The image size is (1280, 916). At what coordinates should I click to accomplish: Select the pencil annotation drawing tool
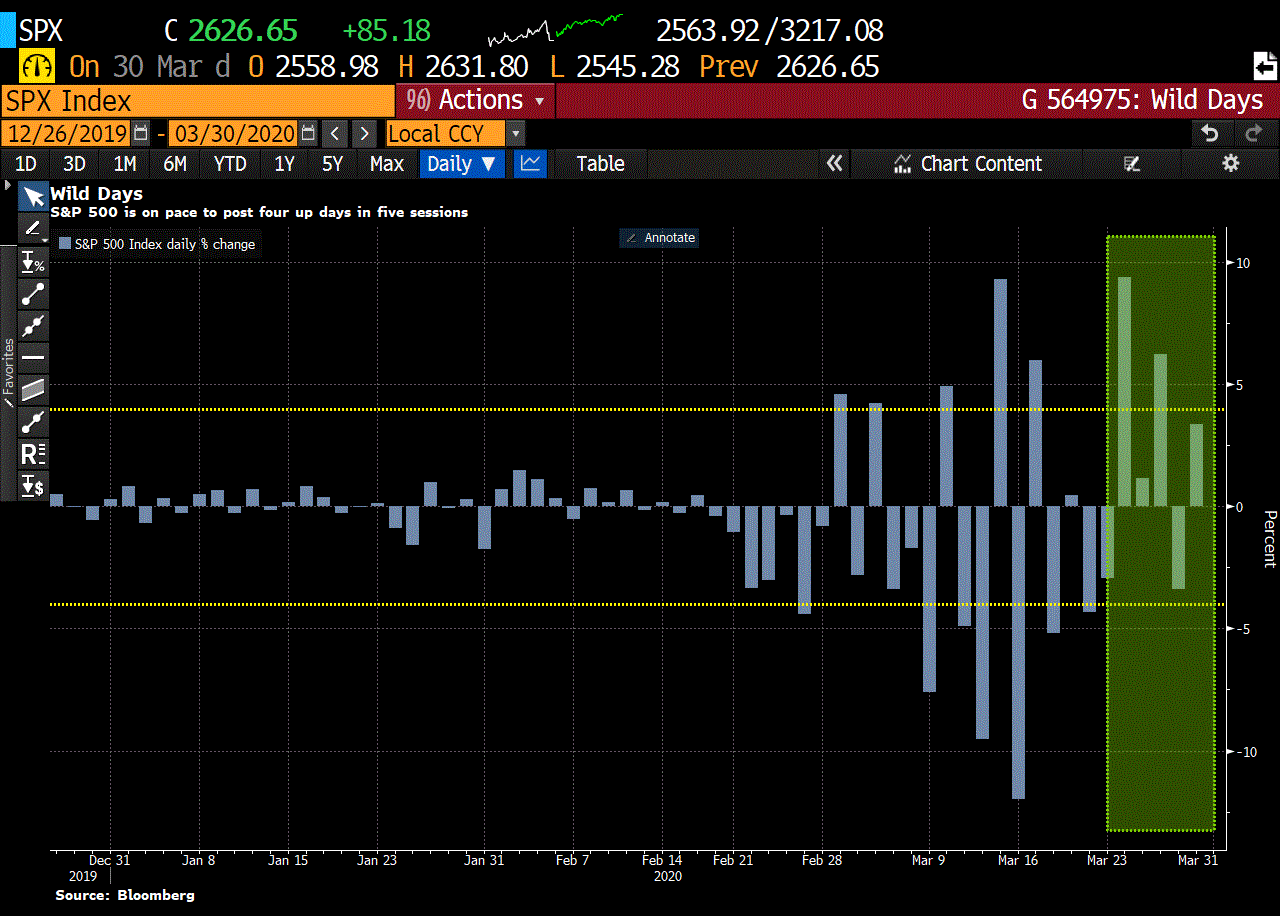(x=33, y=228)
